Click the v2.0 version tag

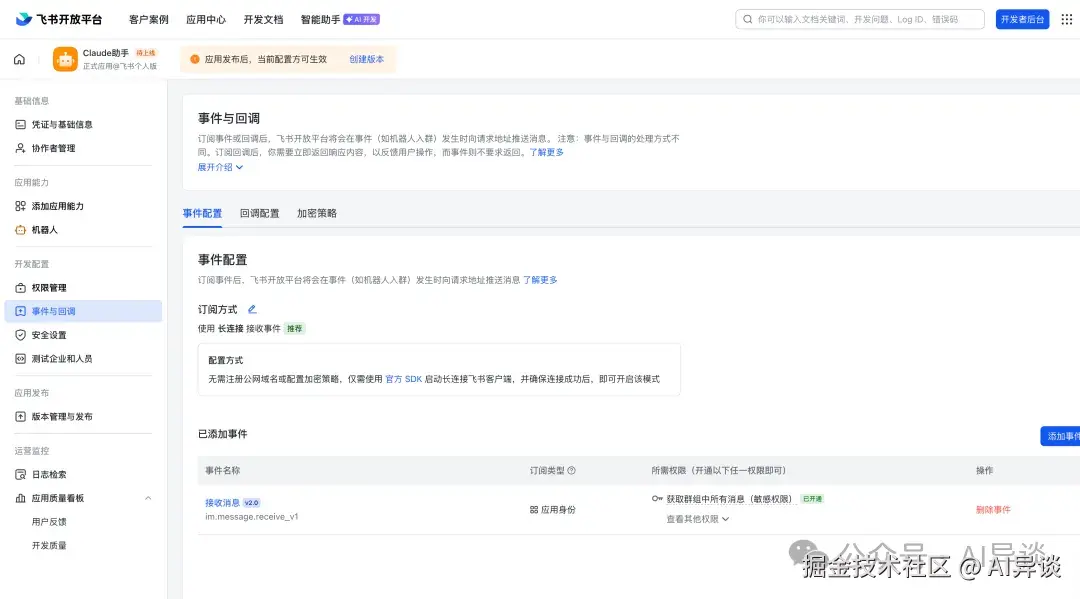(251, 503)
